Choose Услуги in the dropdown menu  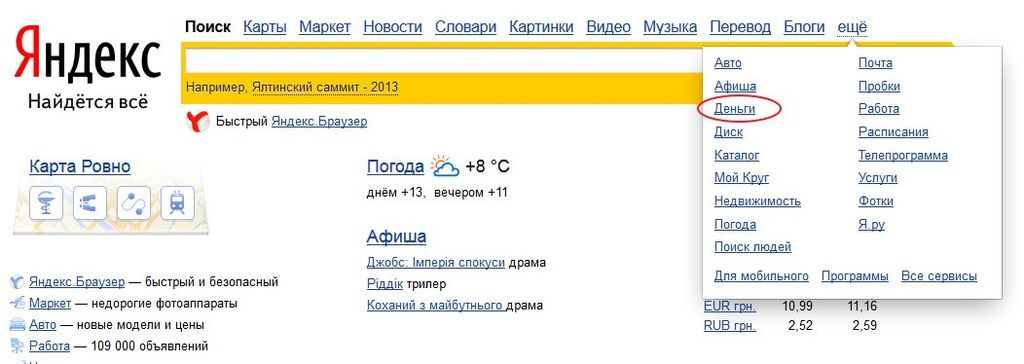tap(878, 178)
